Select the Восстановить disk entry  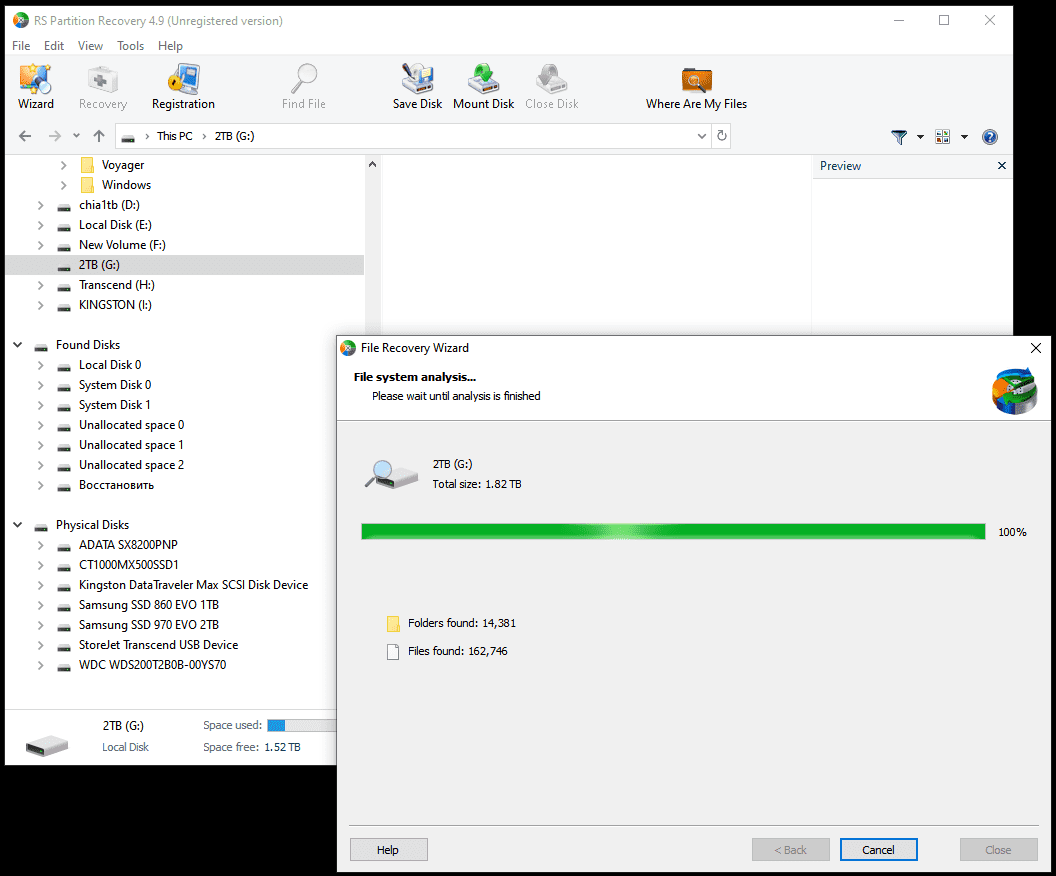[116, 485]
